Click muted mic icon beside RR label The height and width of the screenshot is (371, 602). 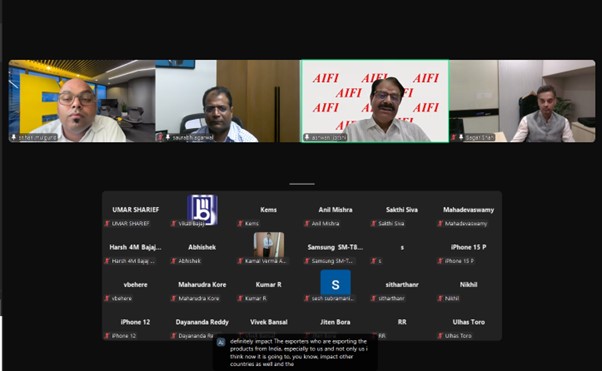coord(374,336)
